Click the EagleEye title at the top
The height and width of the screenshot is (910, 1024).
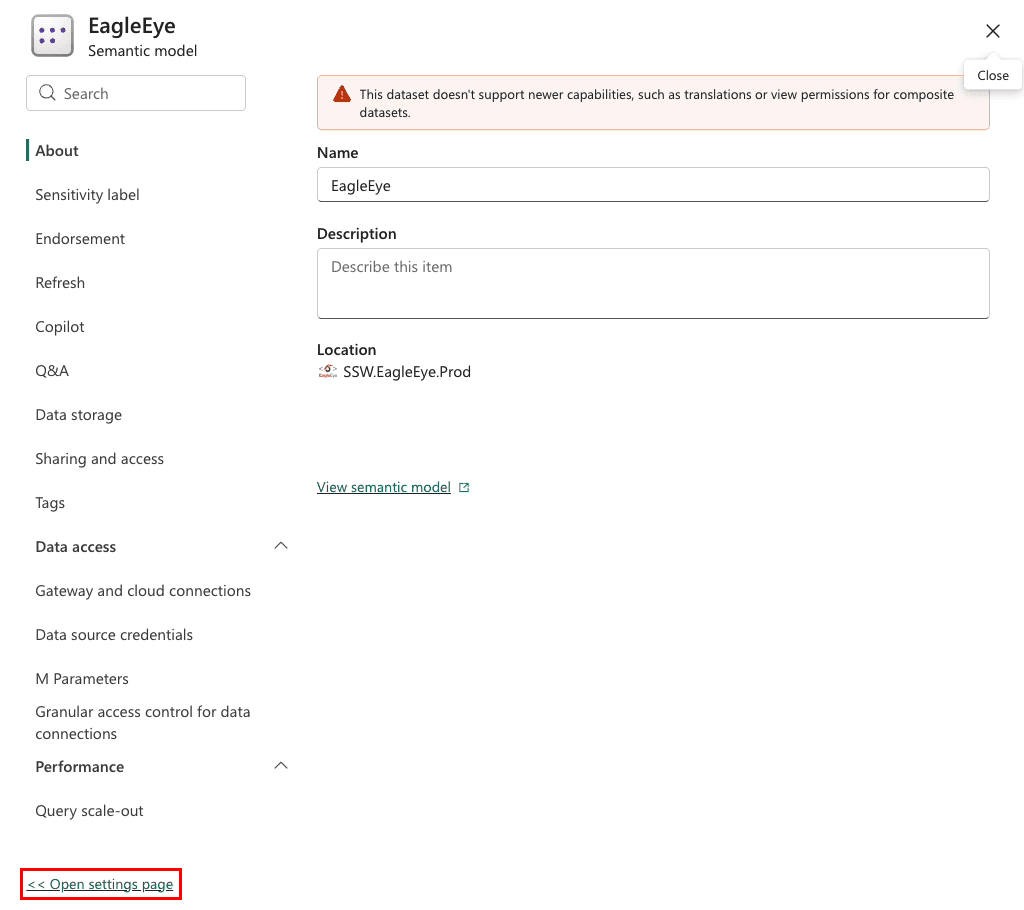click(132, 25)
